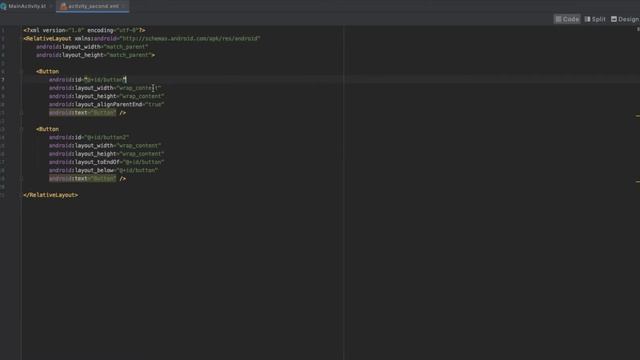Click gutter line number 7
Viewport: 640px width, 360px height.
3,80
